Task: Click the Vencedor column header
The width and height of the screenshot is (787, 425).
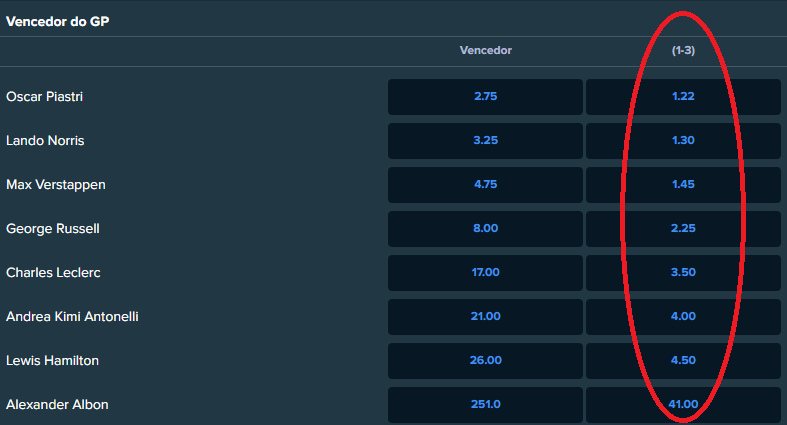Action: [x=485, y=50]
